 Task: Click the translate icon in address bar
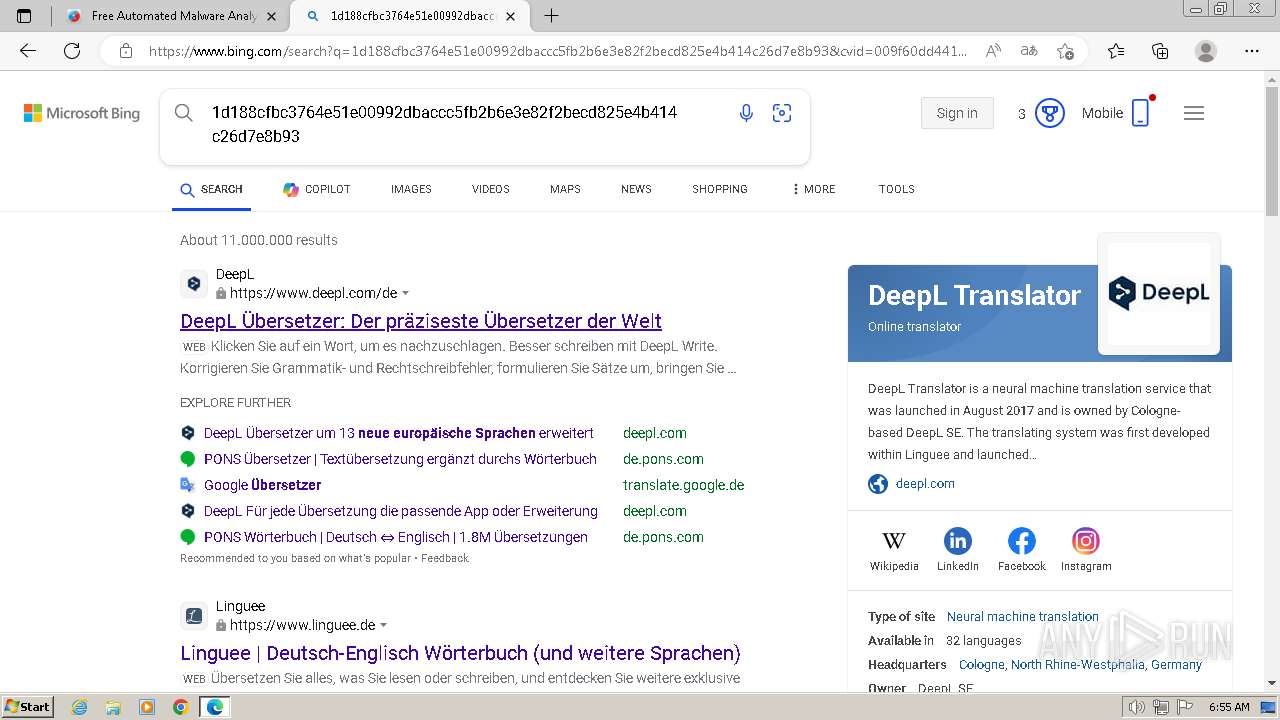click(1028, 51)
